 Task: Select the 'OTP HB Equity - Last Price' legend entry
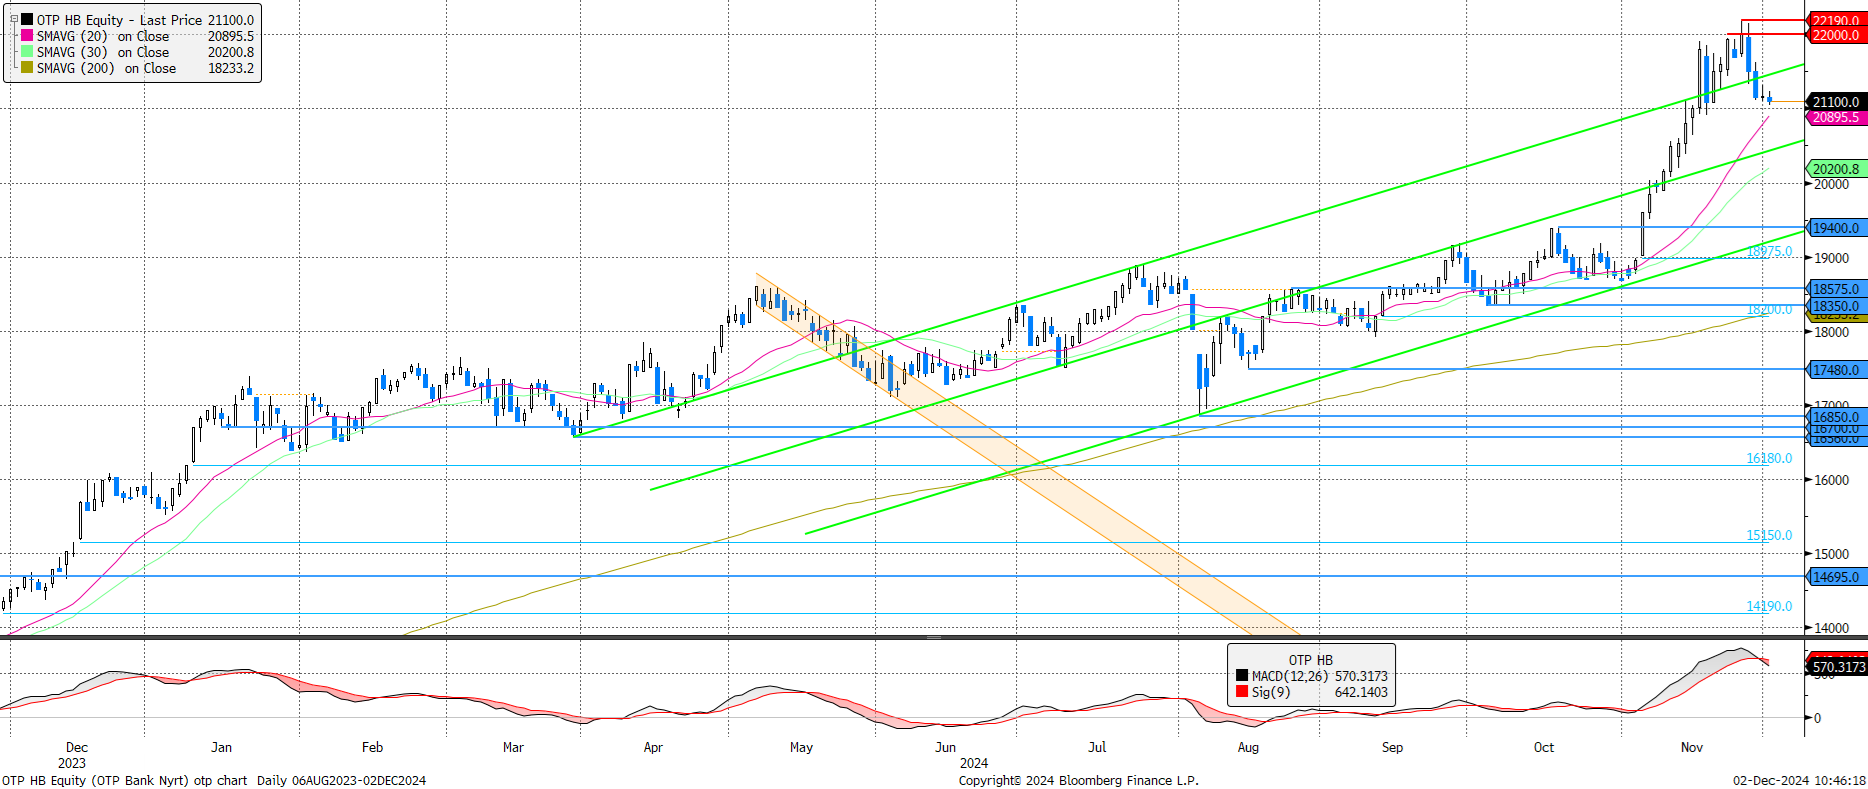click(x=119, y=20)
